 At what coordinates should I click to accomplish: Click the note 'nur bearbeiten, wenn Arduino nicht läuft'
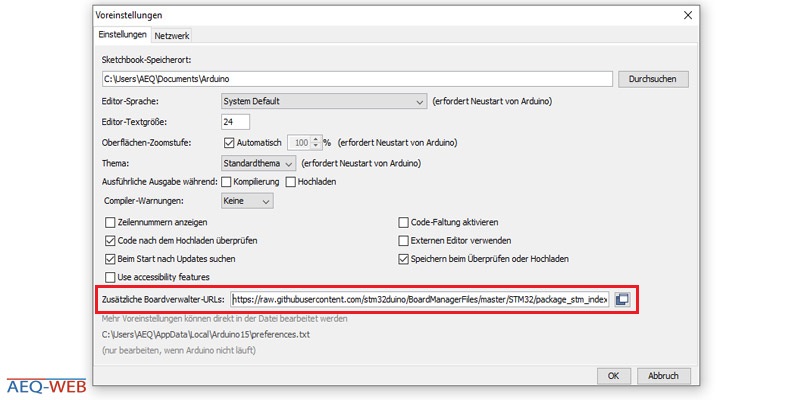pyautogui.click(x=179, y=351)
